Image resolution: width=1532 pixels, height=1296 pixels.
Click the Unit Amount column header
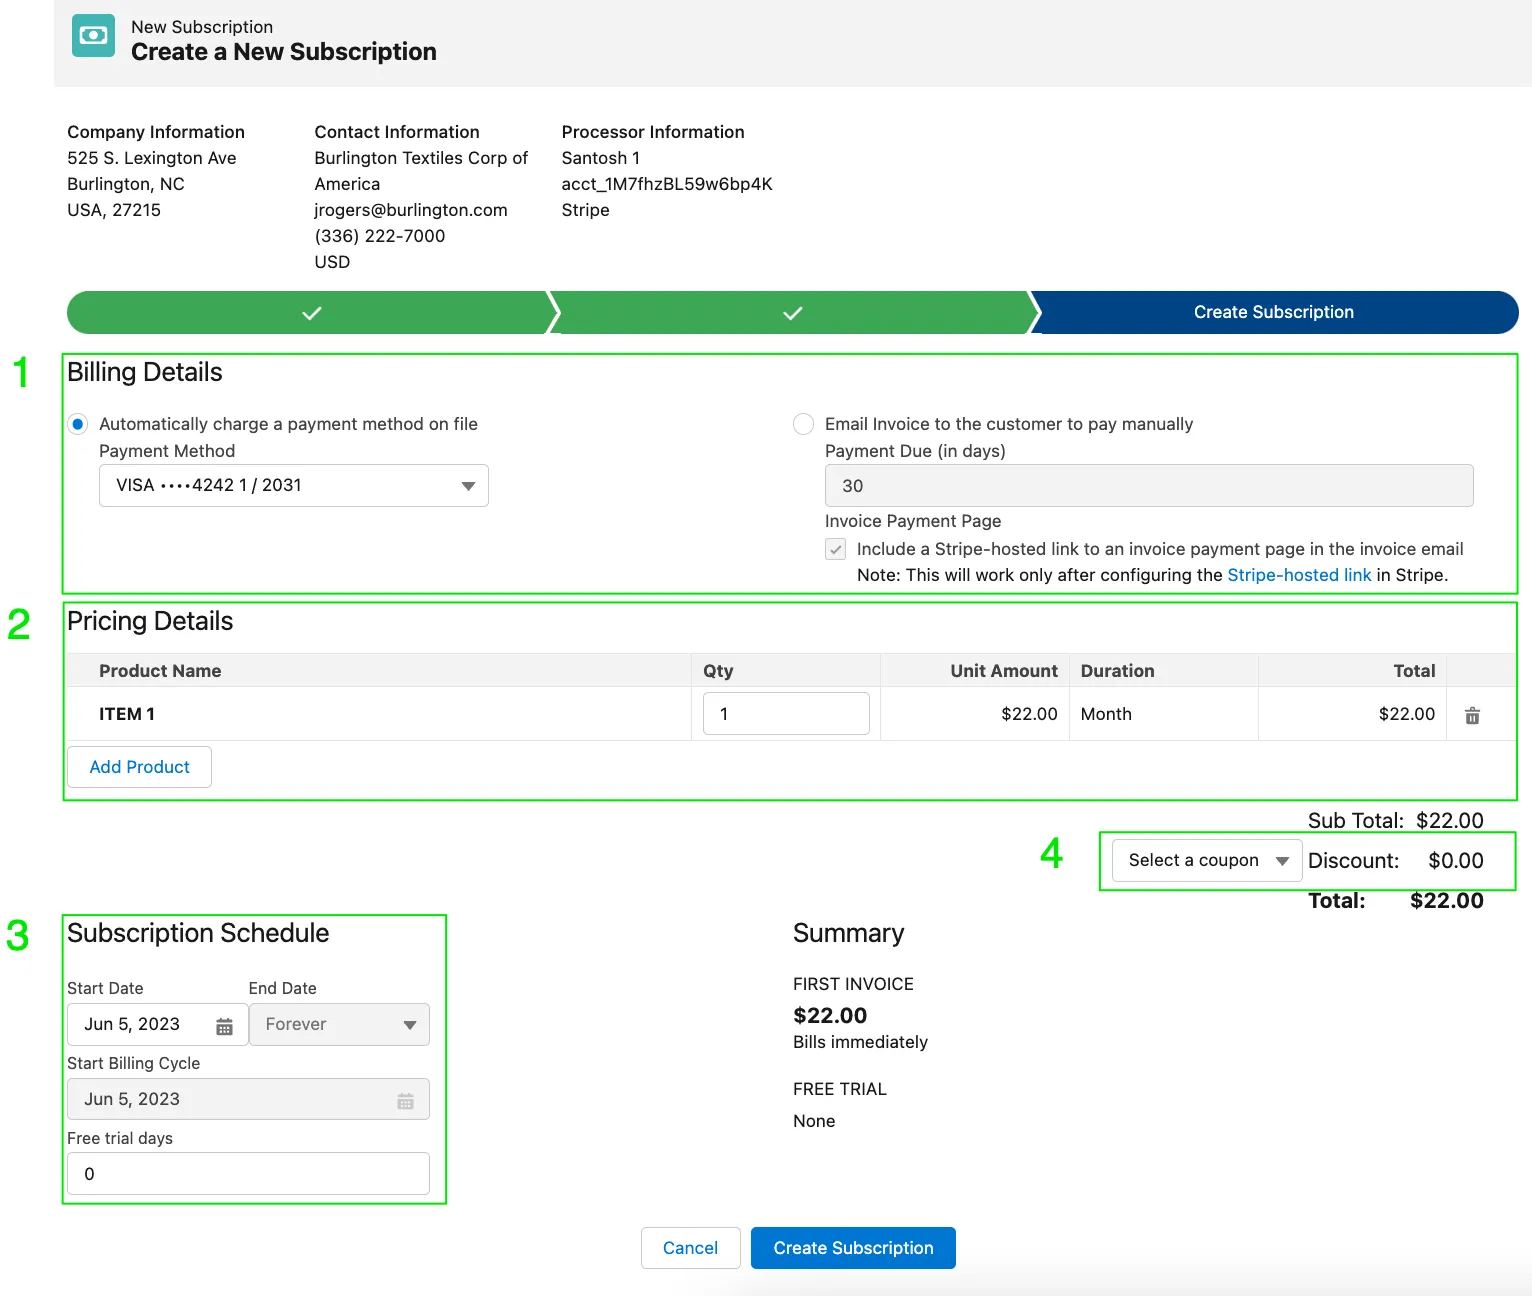(1004, 671)
